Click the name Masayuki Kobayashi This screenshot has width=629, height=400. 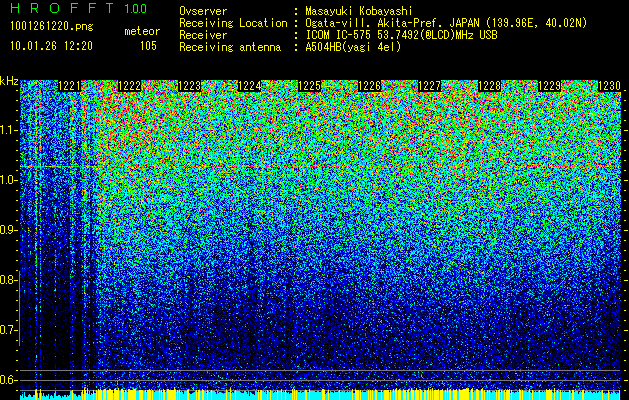359,11
